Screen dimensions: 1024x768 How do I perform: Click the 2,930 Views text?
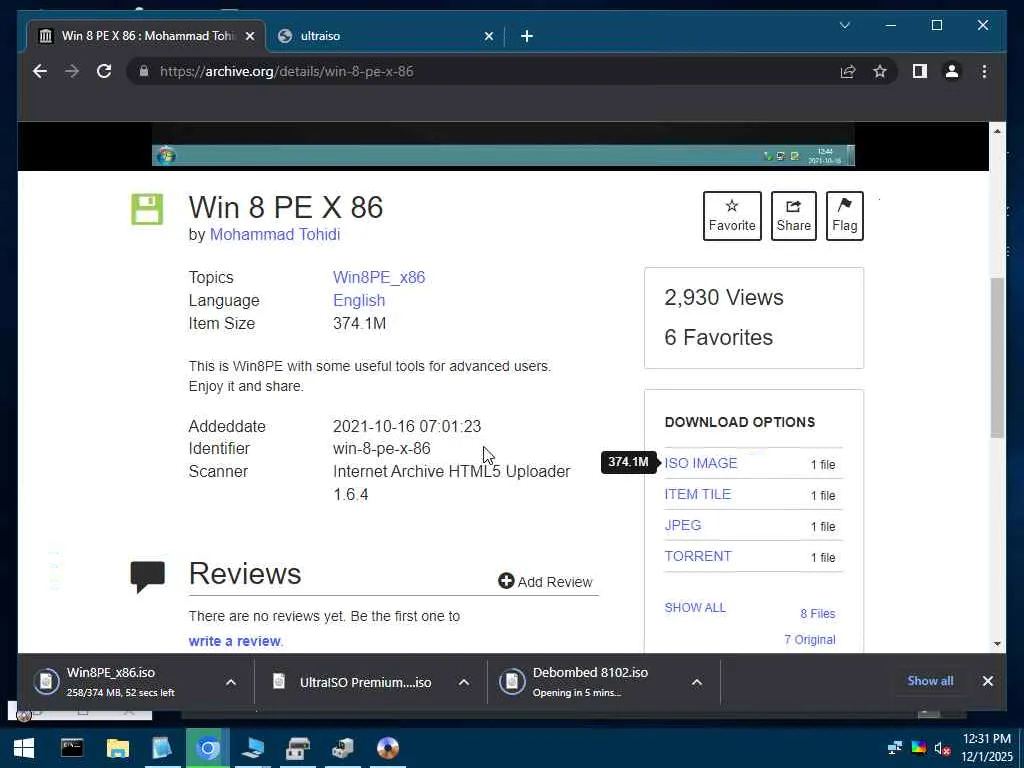(x=724, y=298)
